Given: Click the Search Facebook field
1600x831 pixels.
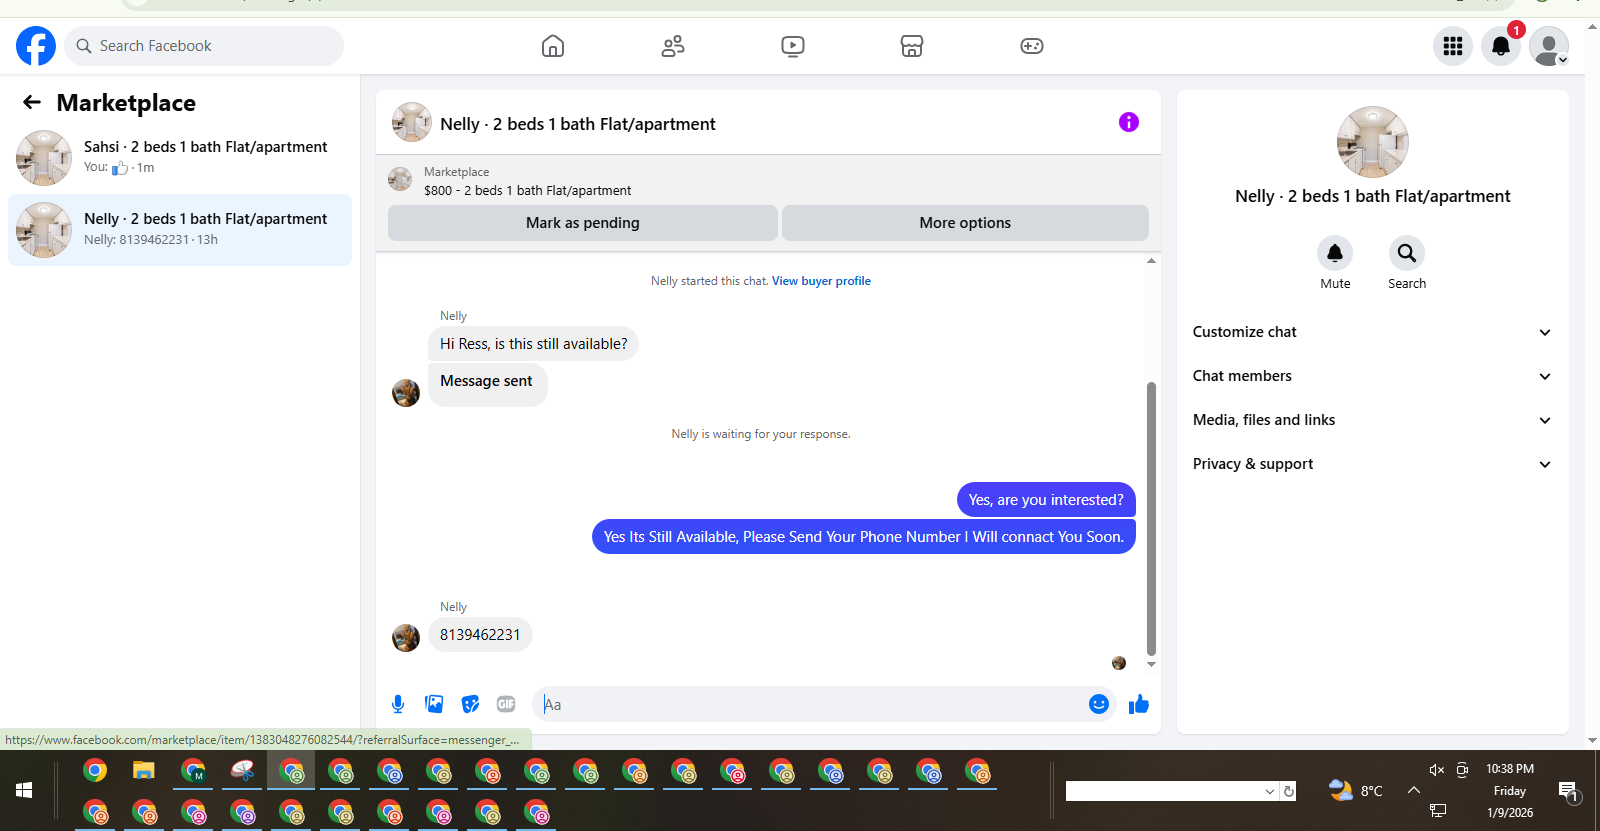Looking at the screenshot, I should tap(204, 46).
